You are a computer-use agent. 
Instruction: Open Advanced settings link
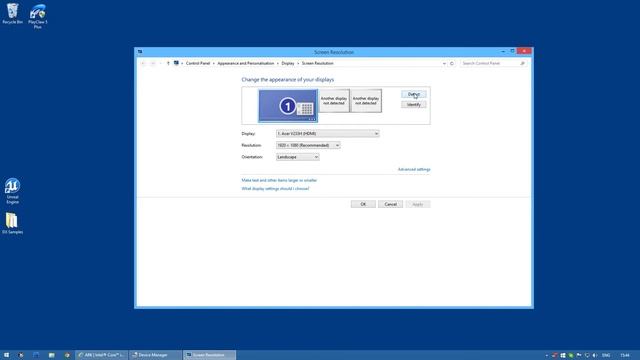[414, 169]
